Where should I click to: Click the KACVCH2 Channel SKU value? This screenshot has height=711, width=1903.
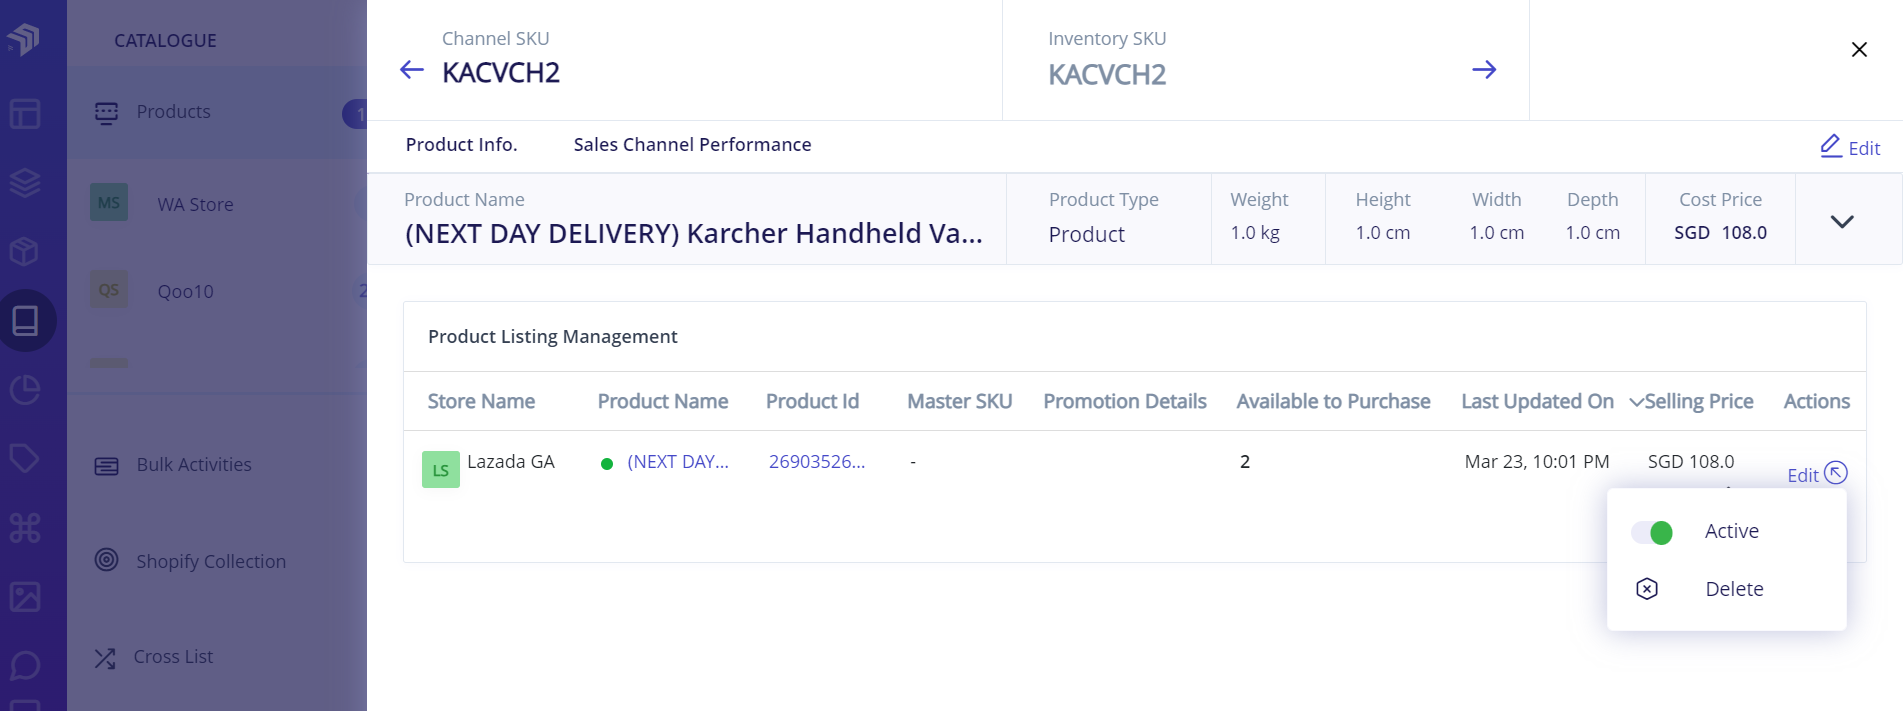tap(501, 73)
